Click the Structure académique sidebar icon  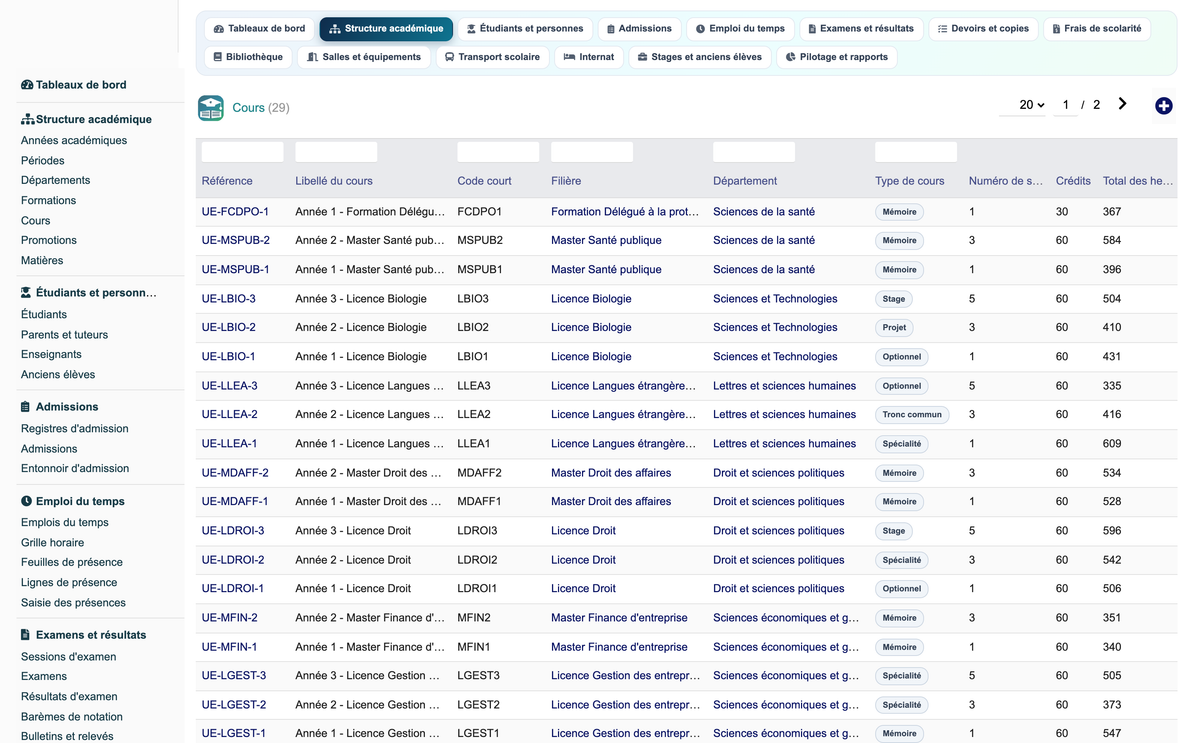pyautogui.click(x=28, y=119)
